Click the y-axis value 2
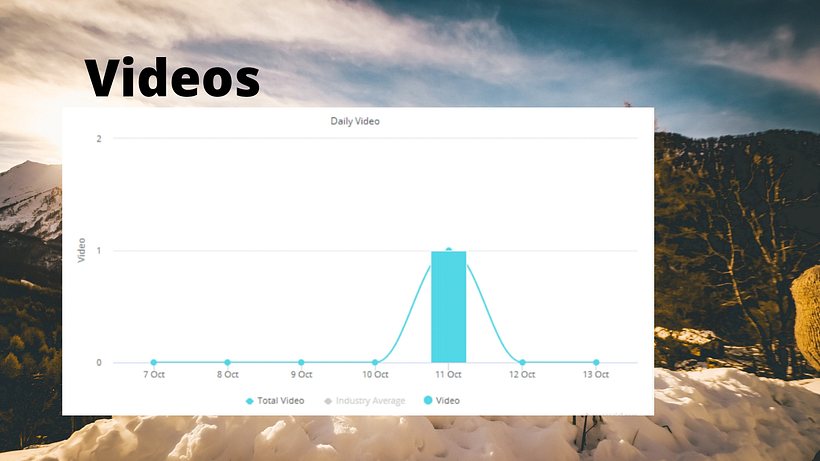The image size is (820, 461). pos(99,139)
